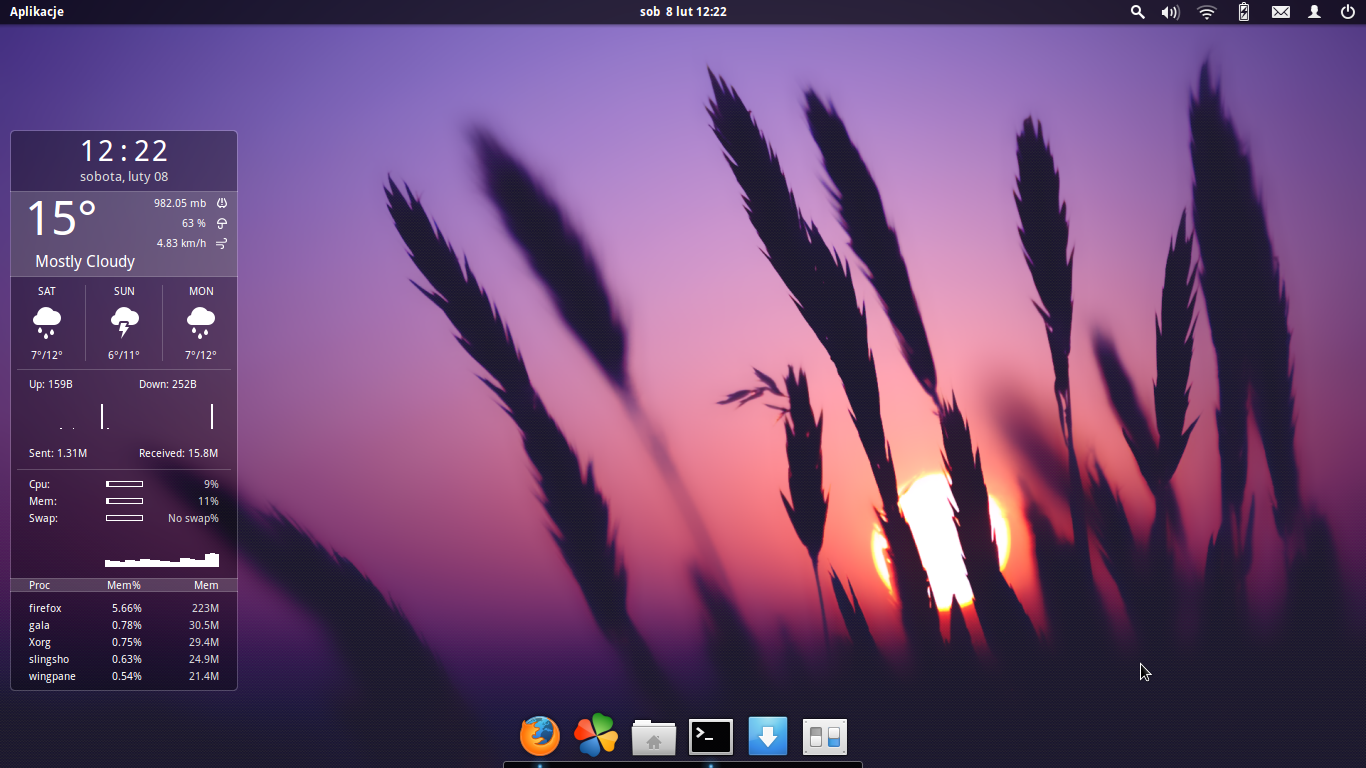Click the 'No swap%' value
1366x768 pixels.
[x=193, y=518]
